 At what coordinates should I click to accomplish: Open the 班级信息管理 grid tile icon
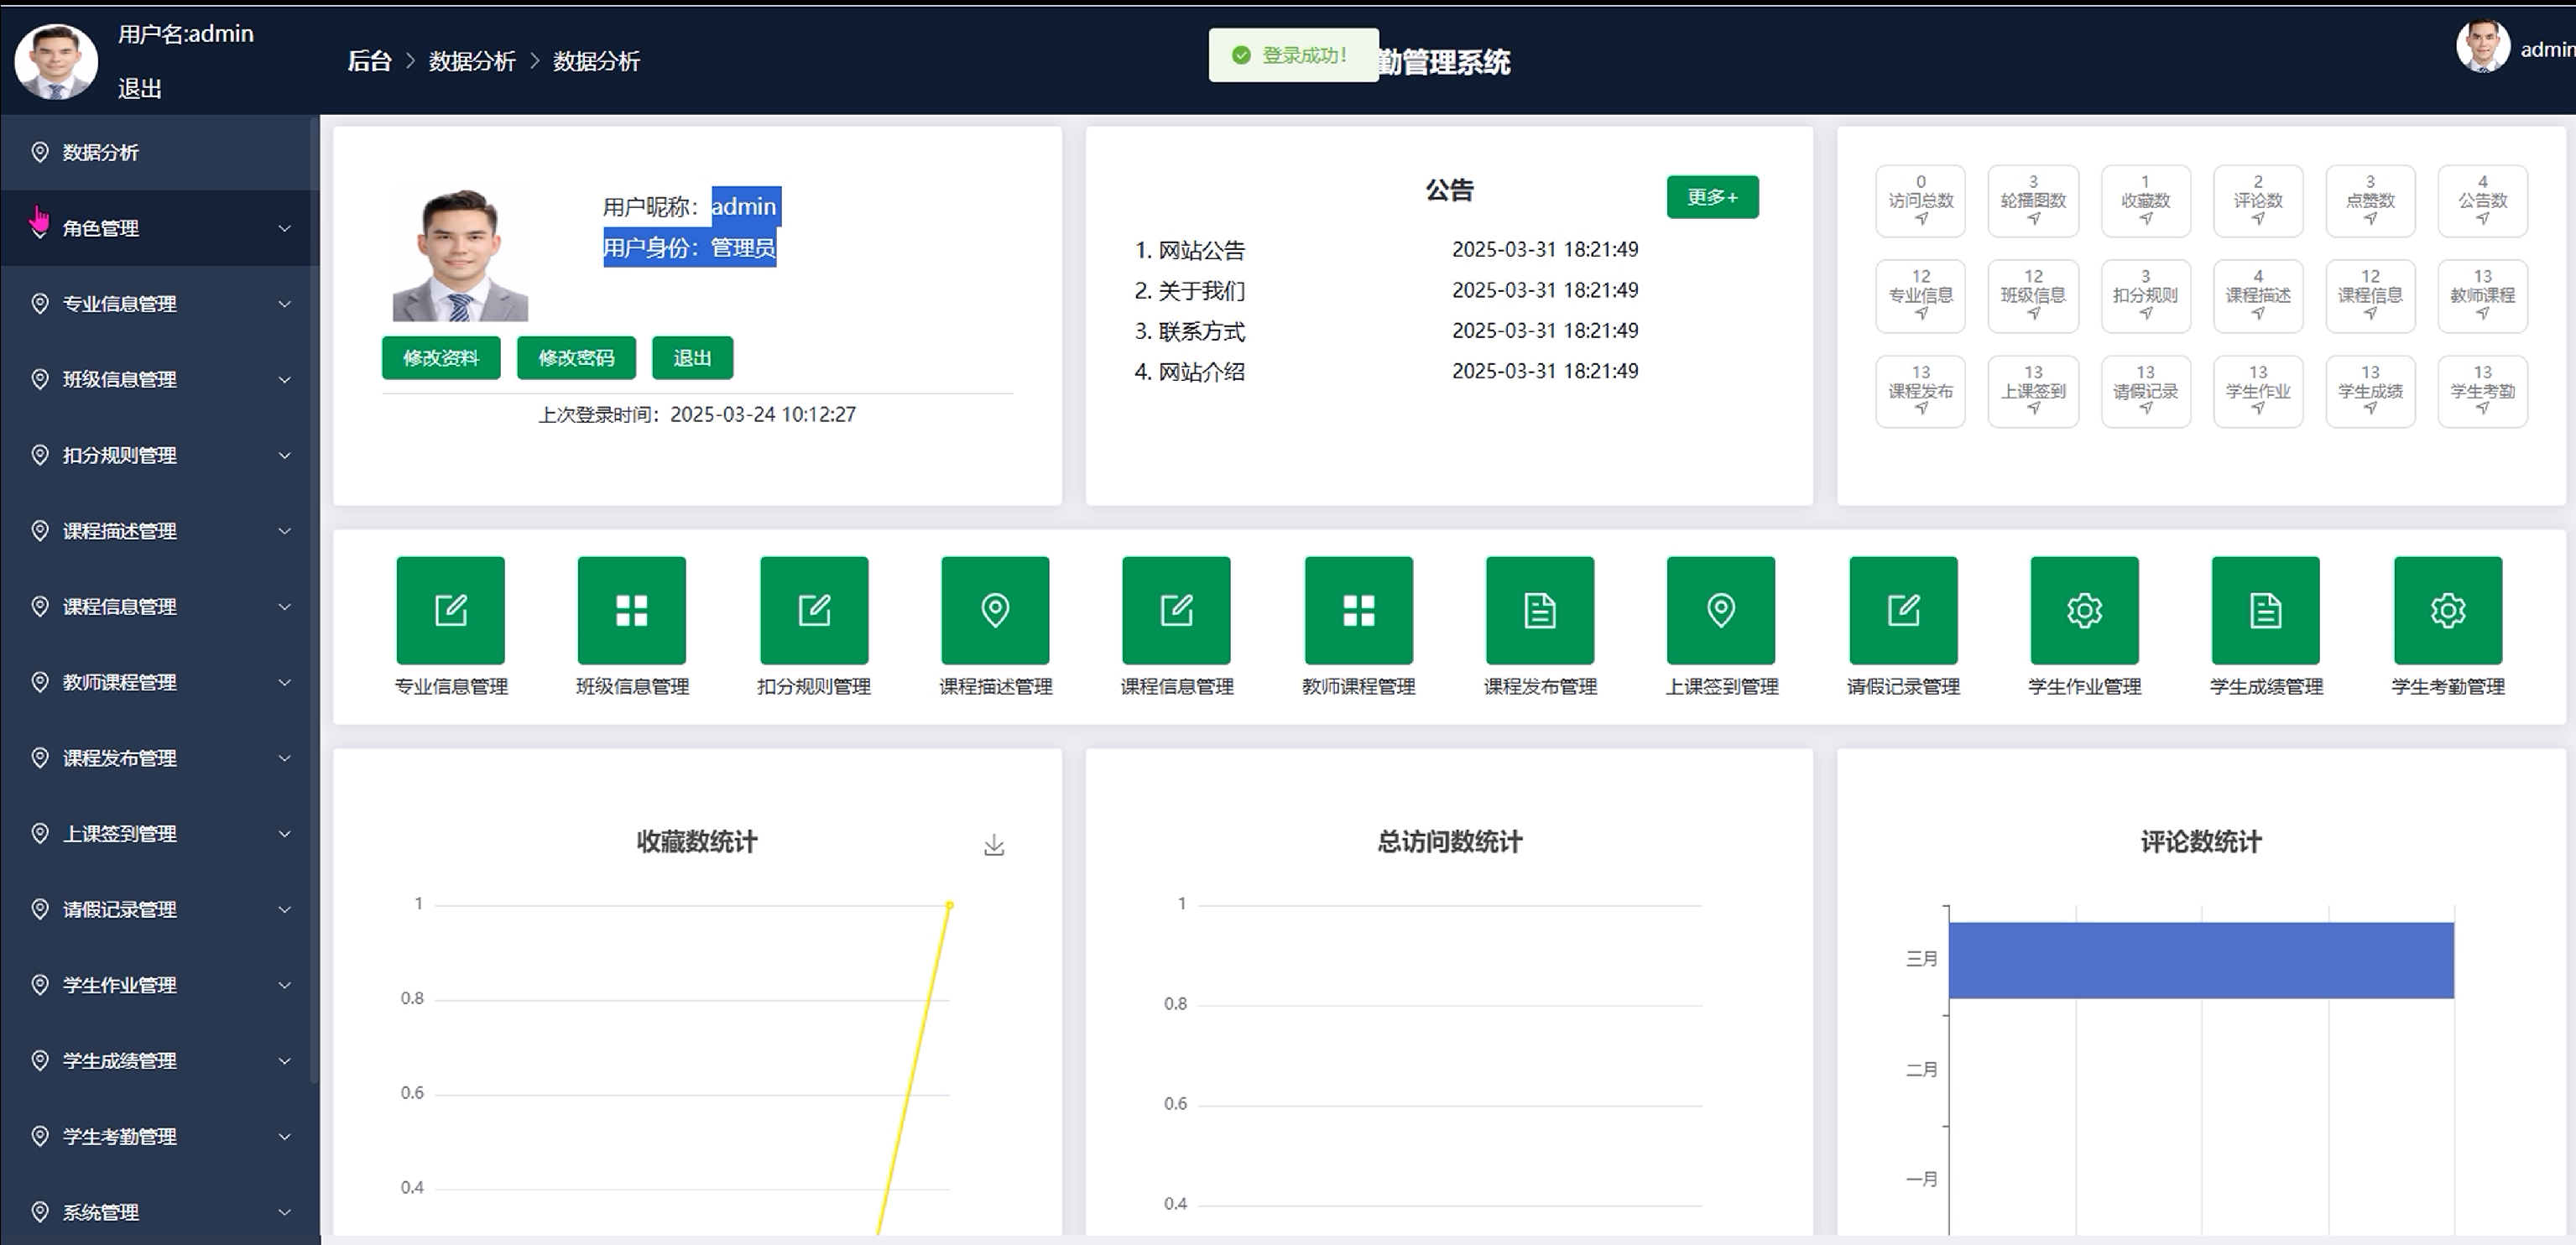[631, 610]
